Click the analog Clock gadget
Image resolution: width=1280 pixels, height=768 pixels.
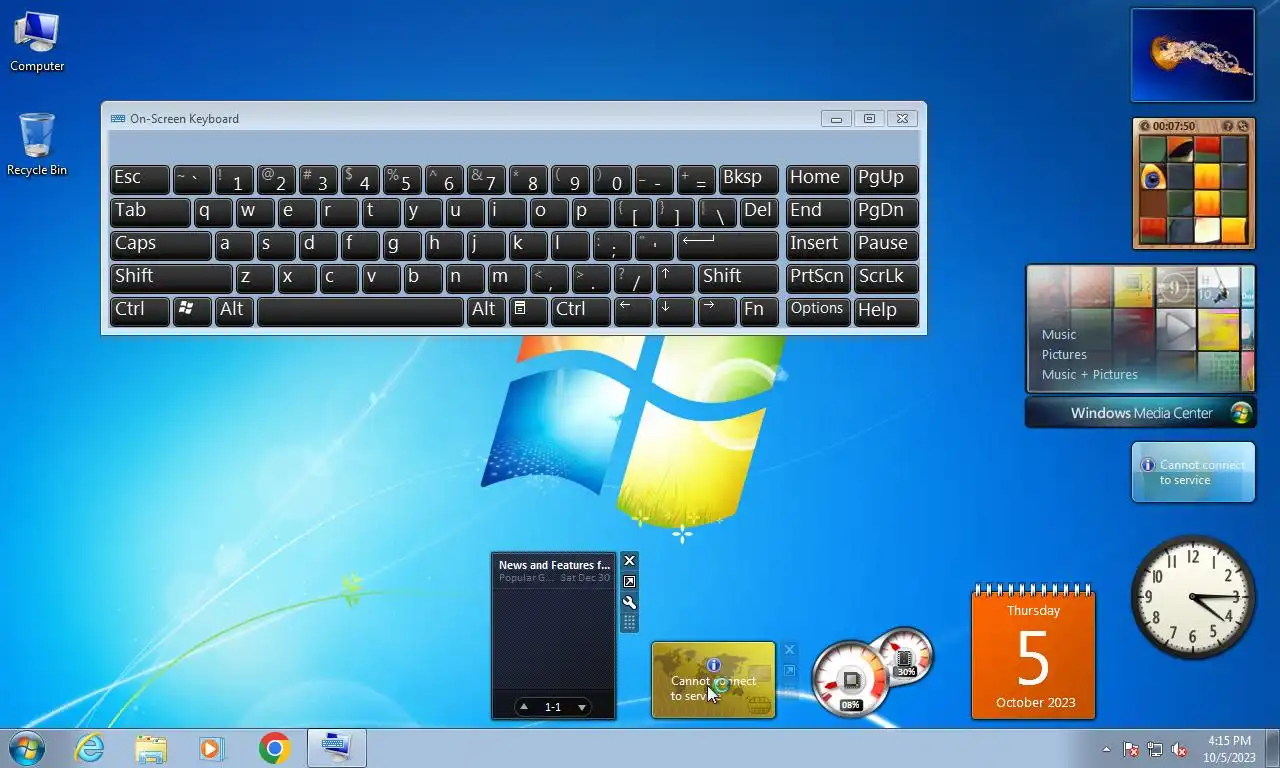tap(1192, 597)
